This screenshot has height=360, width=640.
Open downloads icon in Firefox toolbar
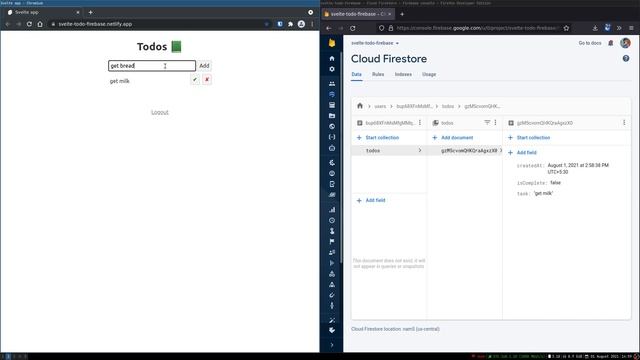point(595,28)
